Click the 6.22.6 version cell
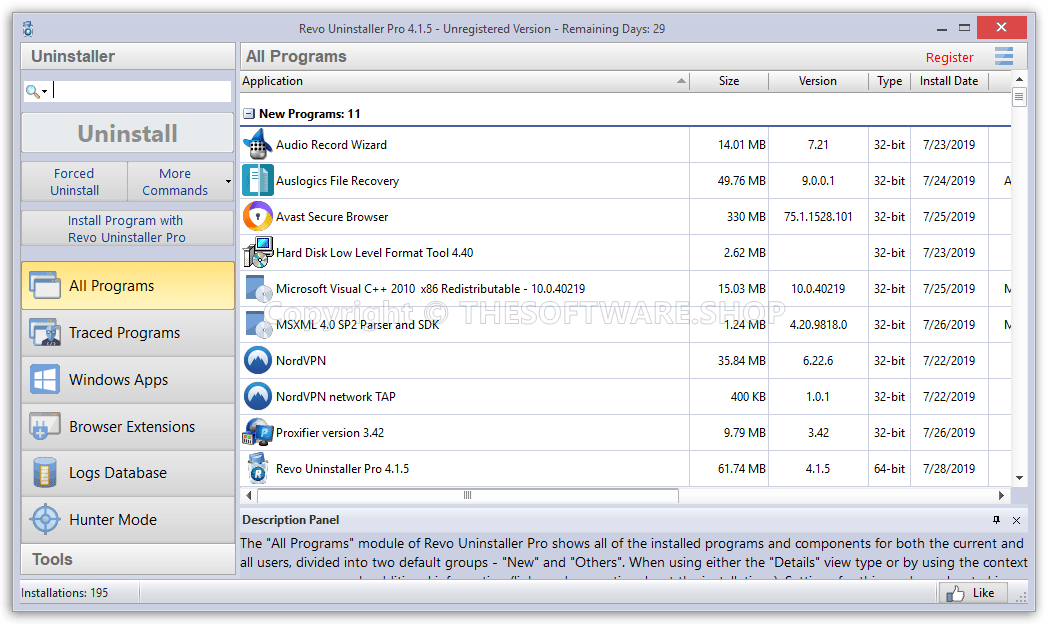Viewport: 1048px width, 624px height. tap(818, 361)
